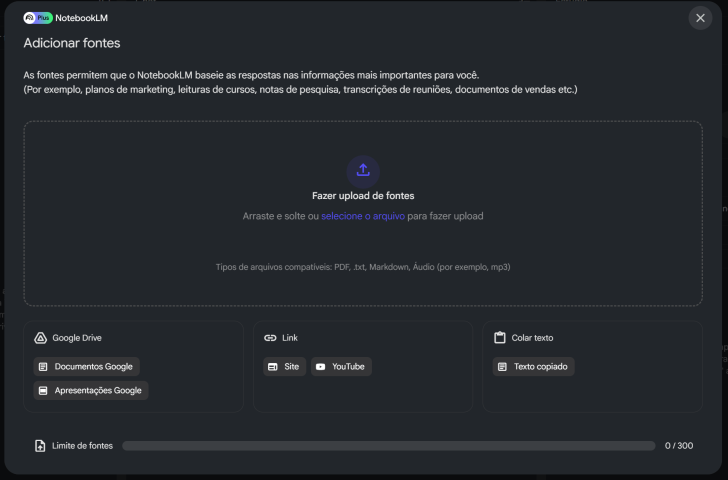This screenshot has height=480, width=728.
Task: Click the 'Tipos de arquivos compatíveis' note
Action: [x=363, y=267]
